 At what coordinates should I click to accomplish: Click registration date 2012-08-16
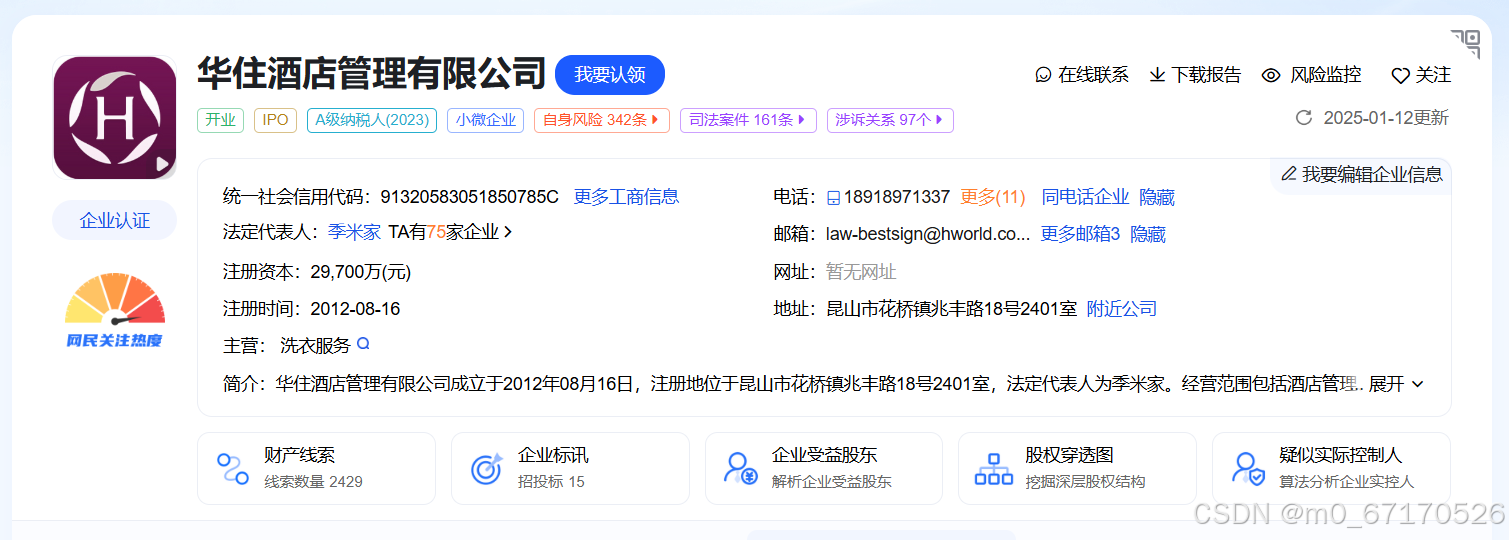355,309
